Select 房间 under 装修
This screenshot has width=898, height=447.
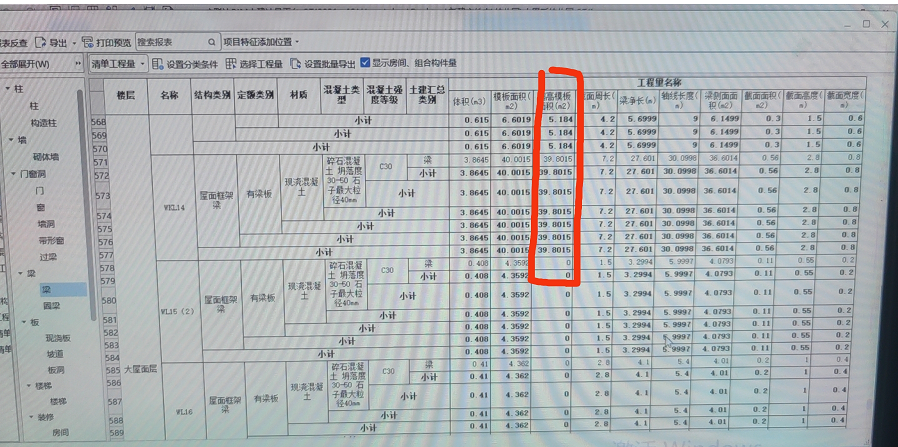tap(61, 433)
